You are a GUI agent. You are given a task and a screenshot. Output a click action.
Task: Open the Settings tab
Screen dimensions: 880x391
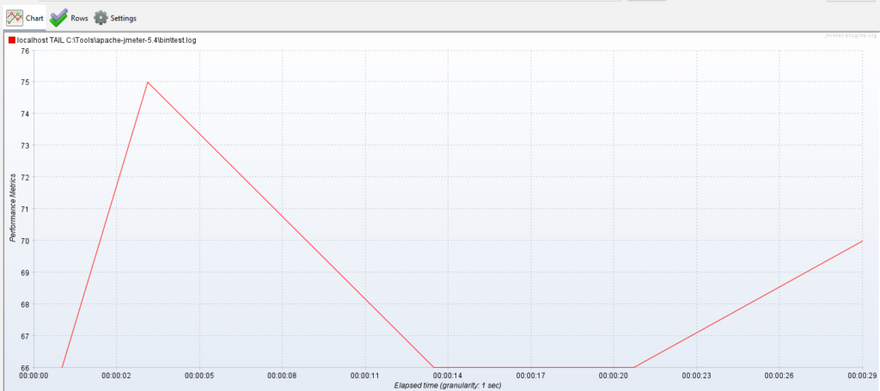click(123, 19)
